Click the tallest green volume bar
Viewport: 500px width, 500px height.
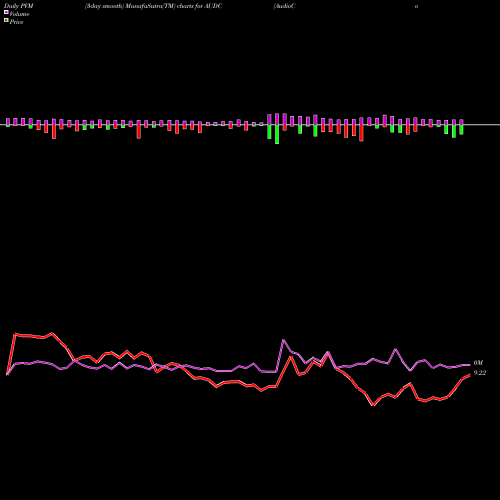tap(277, 134)
